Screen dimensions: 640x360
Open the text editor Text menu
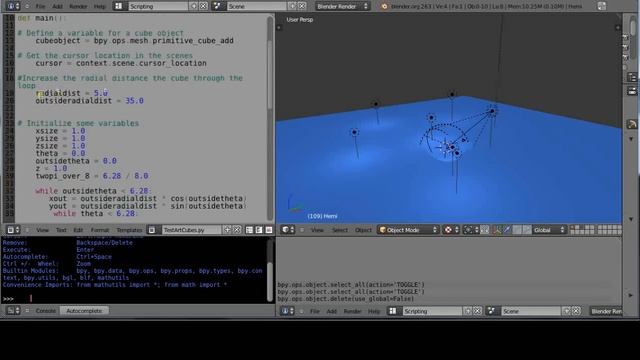tap(61, 230)
